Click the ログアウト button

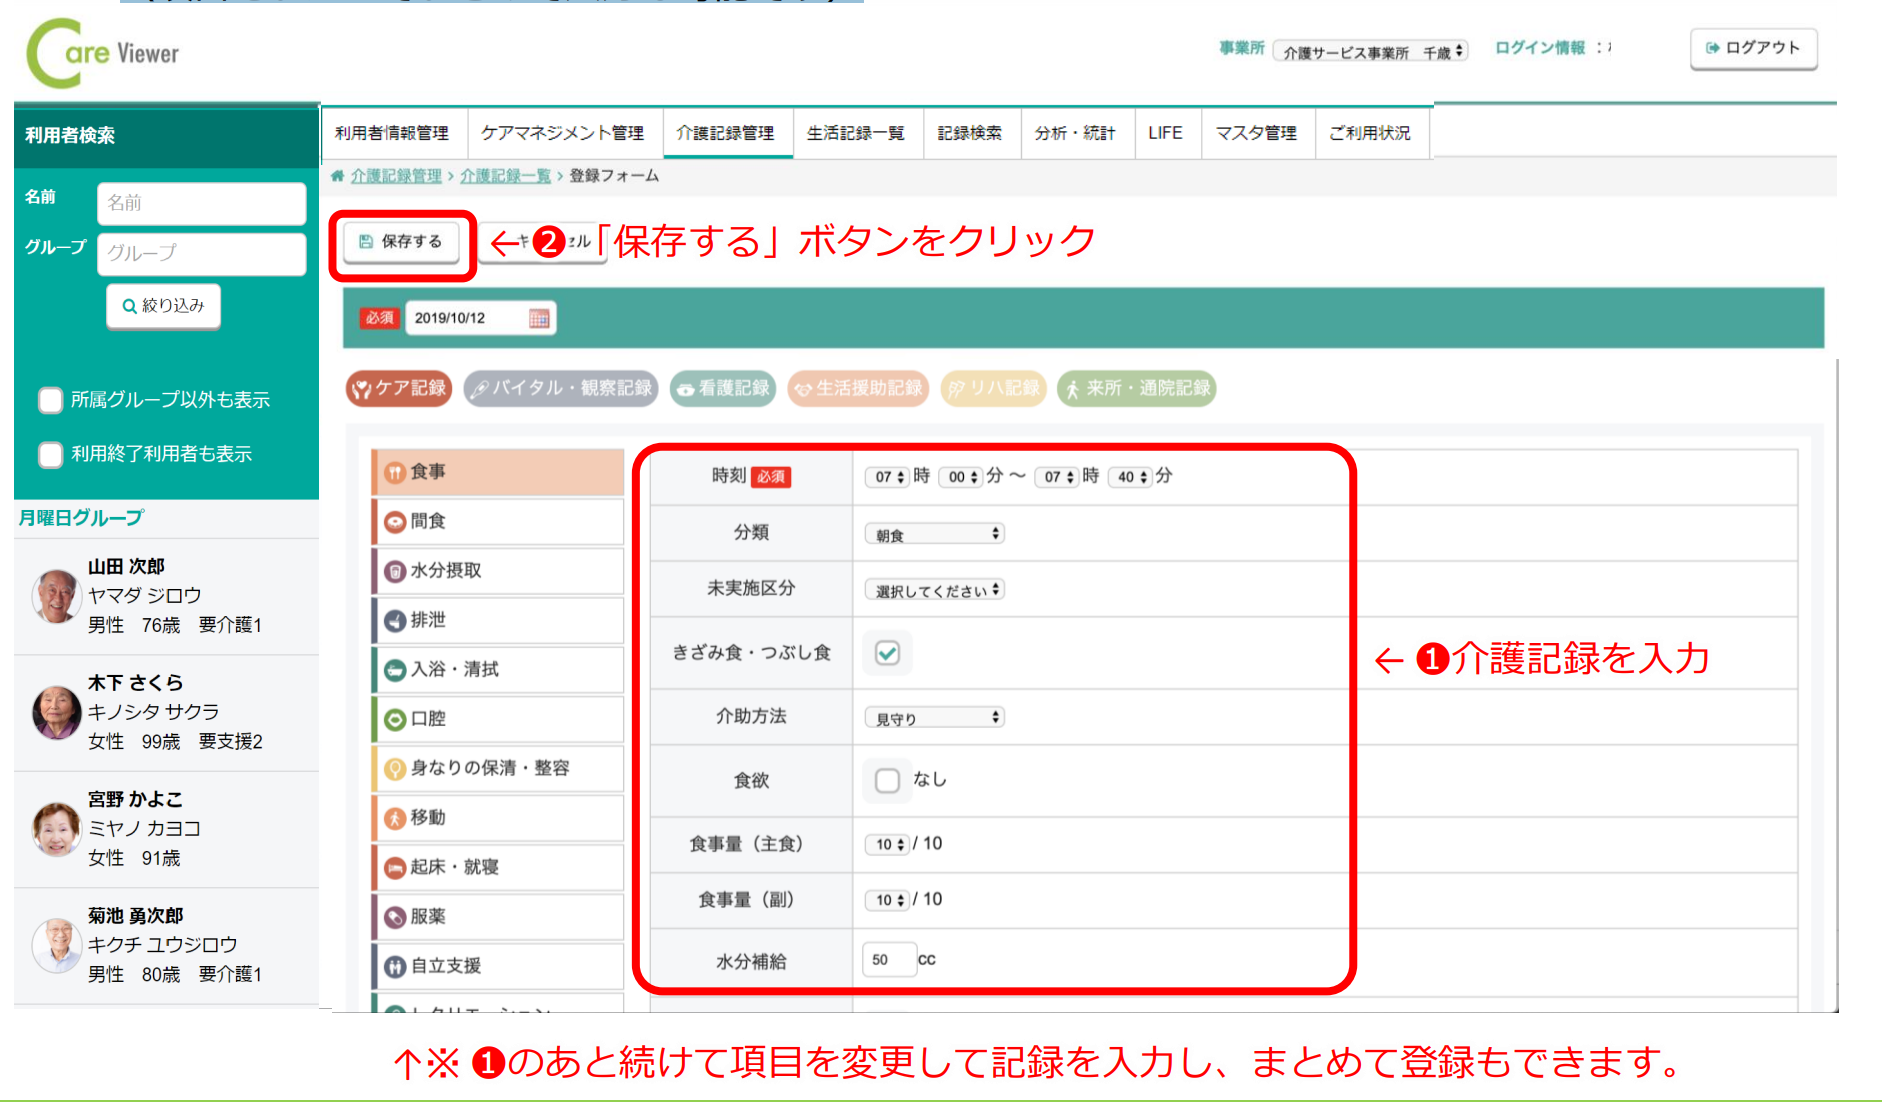pyautogui.click(x=1753, y=48)
